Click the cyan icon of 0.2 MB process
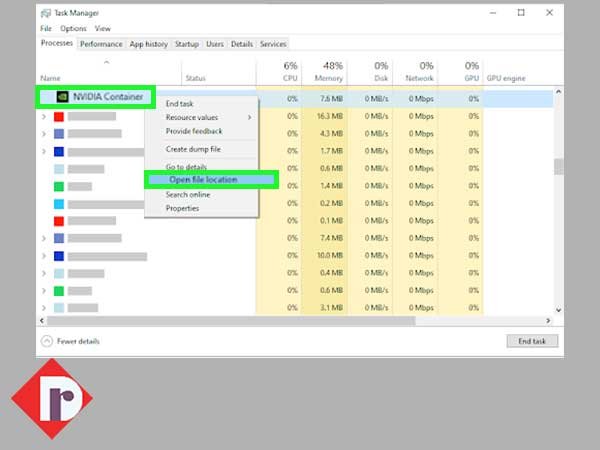Screen dimensions: 600x450 (59, 204)
